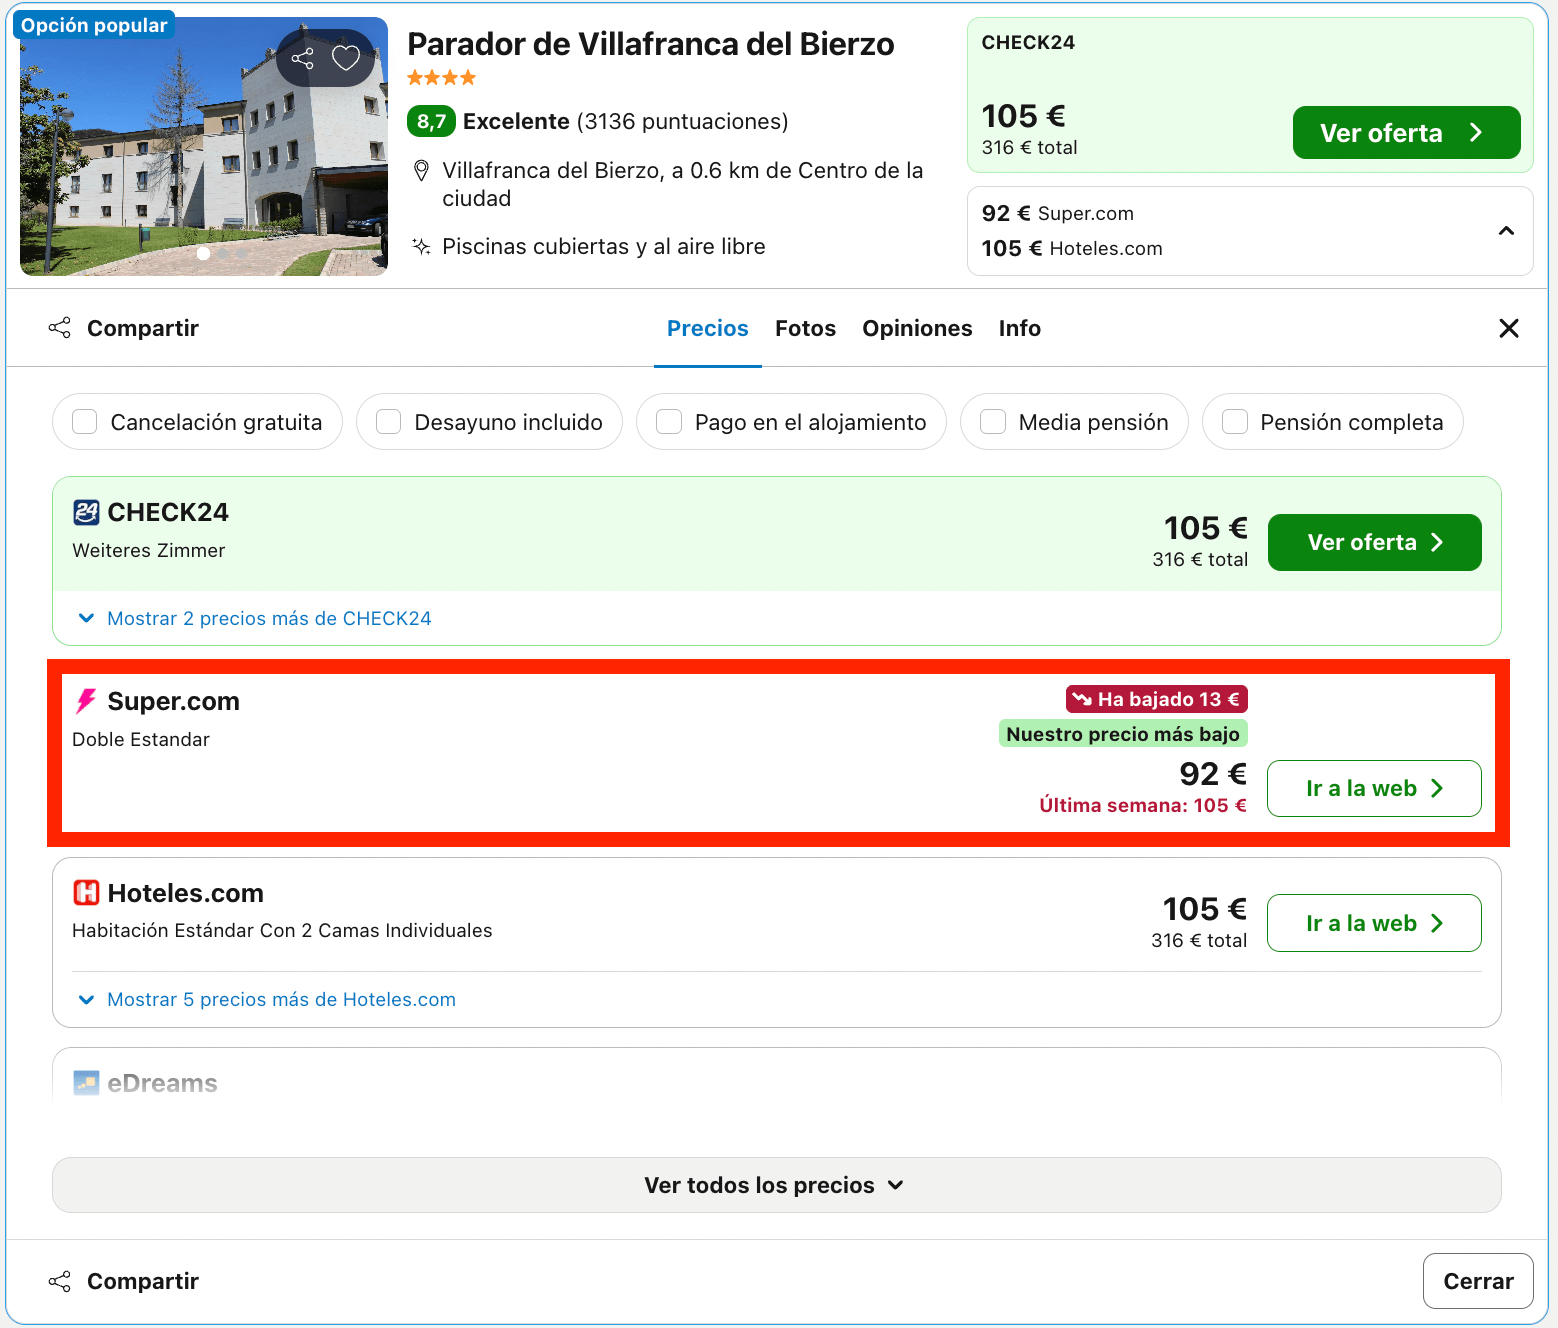Click the Nuestro precio más bajo badge
Screen dimensions: 1558x1328
point(1123,734)
